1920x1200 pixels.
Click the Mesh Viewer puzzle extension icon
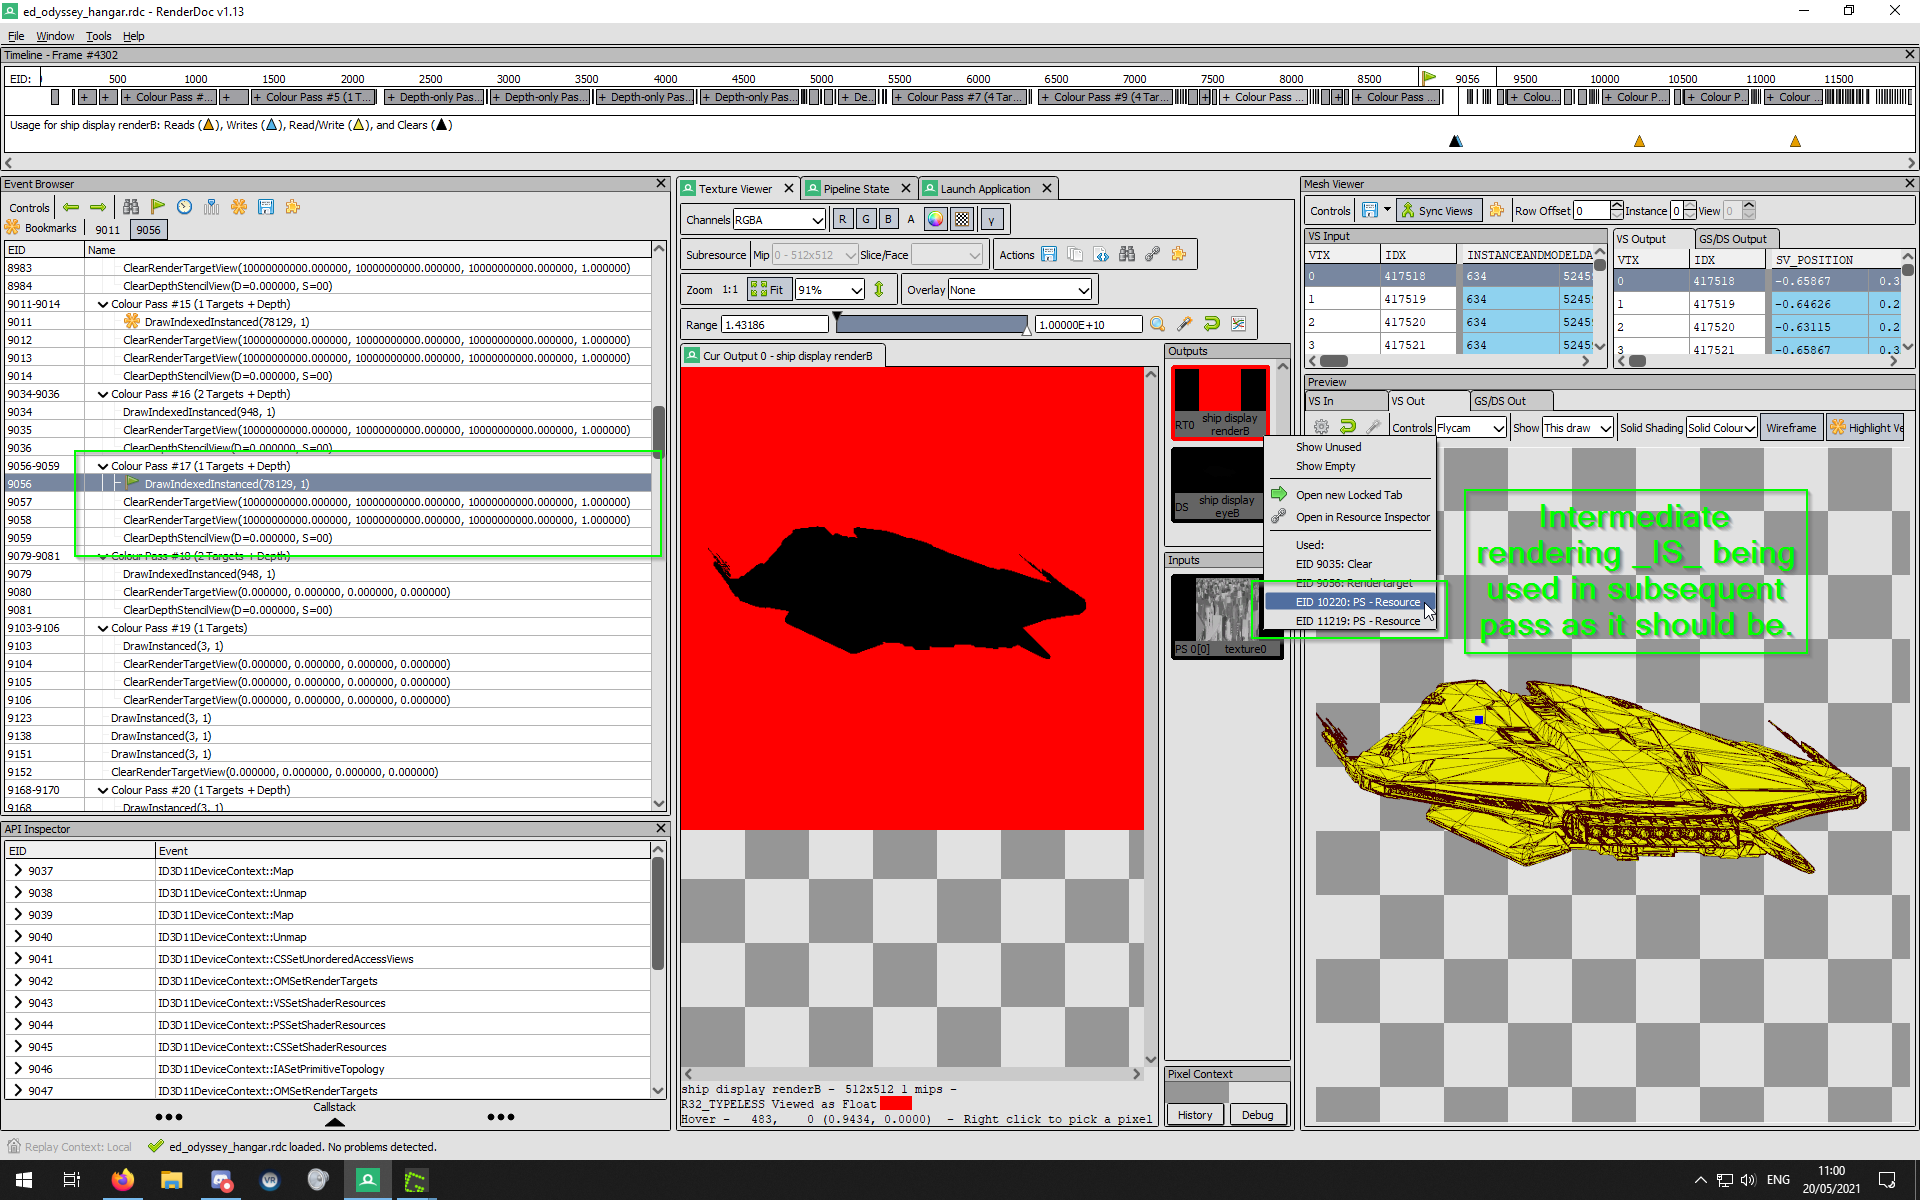coord(1497,210)
